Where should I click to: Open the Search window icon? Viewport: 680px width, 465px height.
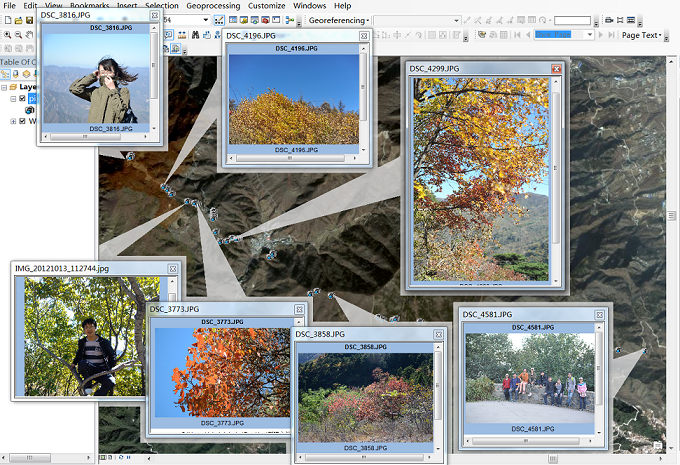[x=255, y=20]
